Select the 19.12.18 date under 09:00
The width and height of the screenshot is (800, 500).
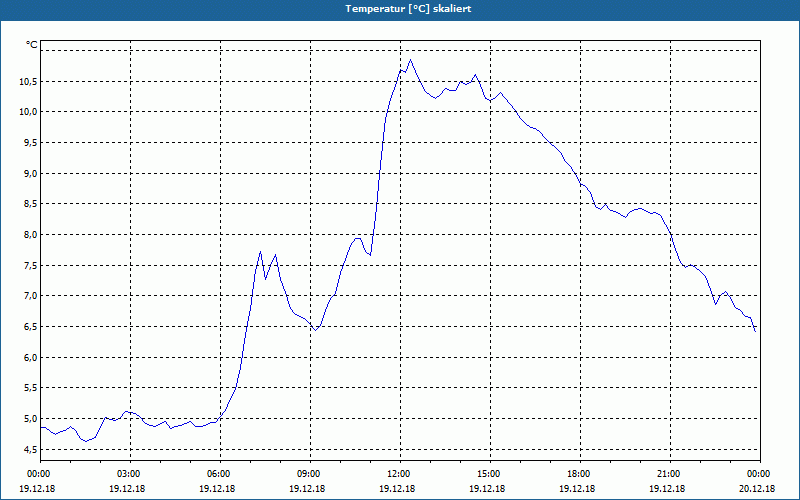point(307,489)
